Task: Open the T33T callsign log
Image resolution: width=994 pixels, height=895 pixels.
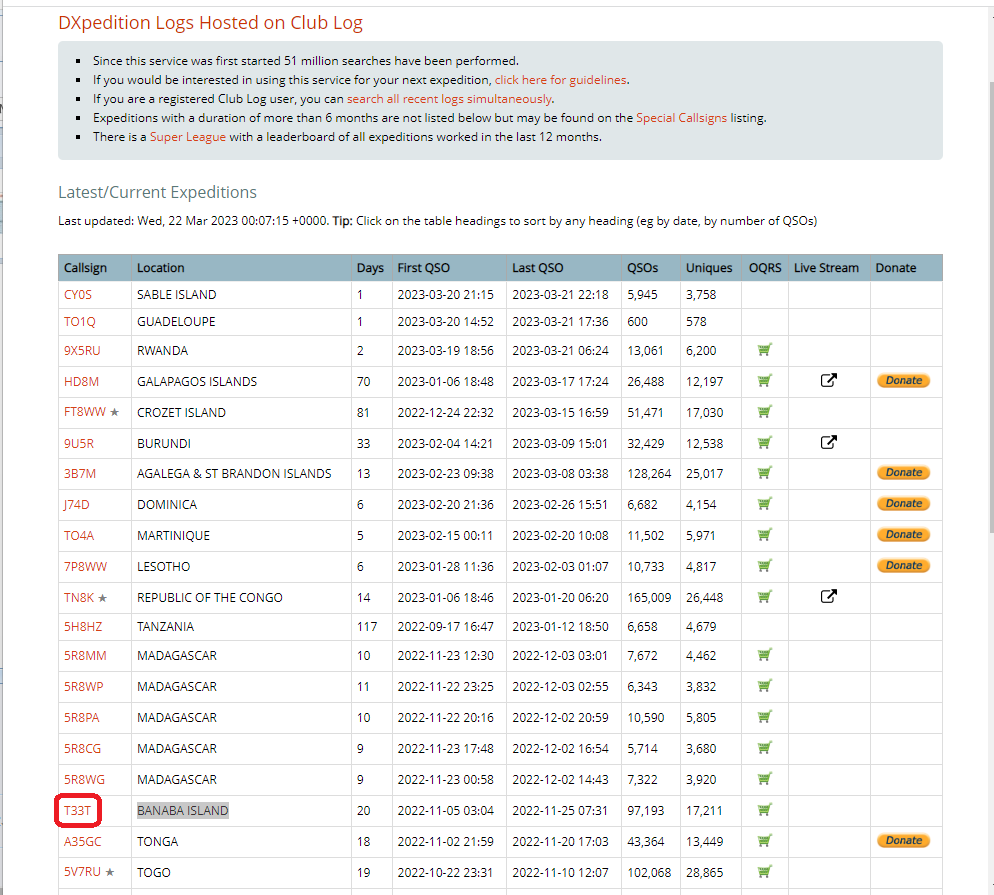Action: (77, 811)
